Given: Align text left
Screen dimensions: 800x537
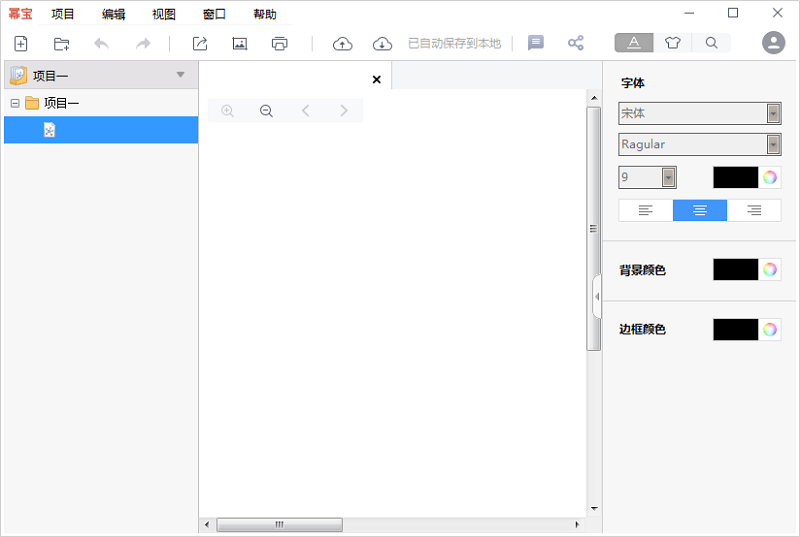Looking at the screenshot, I should [645, 210].
